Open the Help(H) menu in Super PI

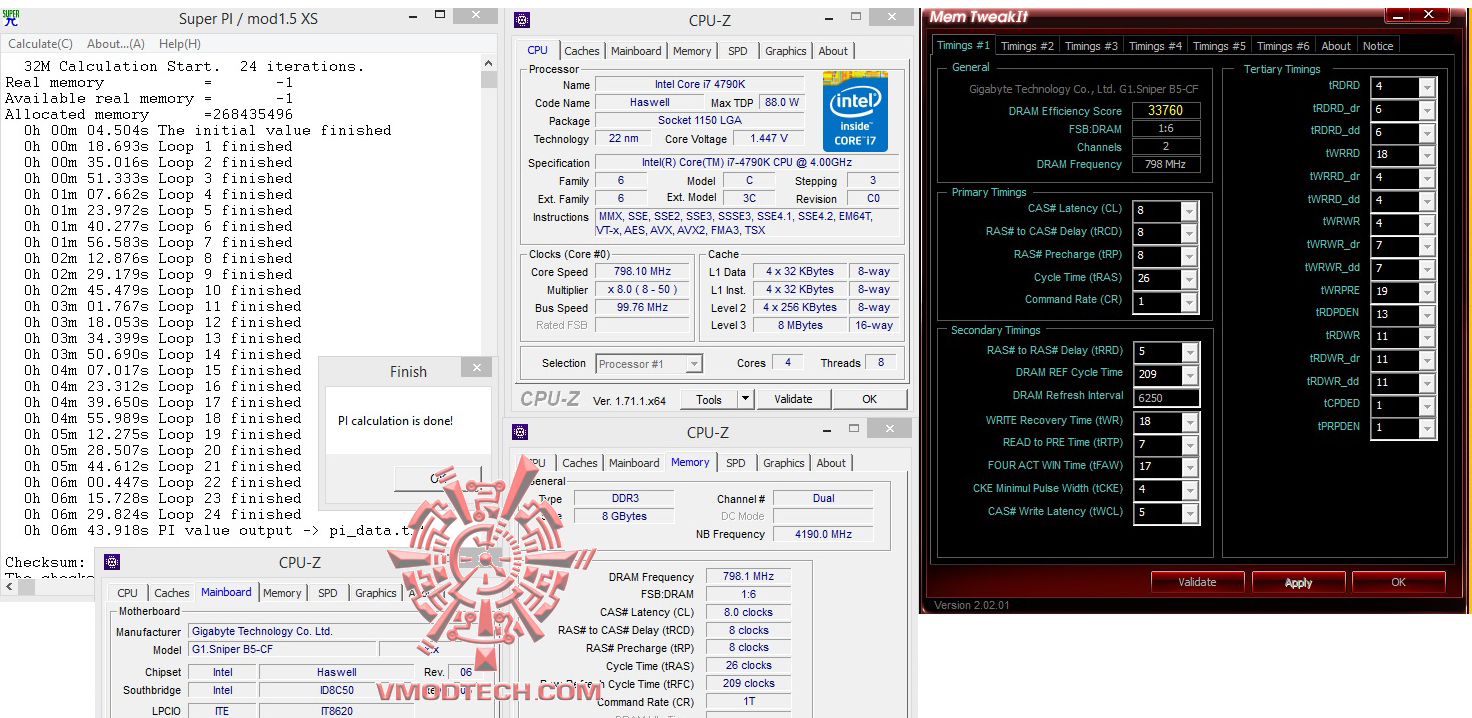coord(180,44)
